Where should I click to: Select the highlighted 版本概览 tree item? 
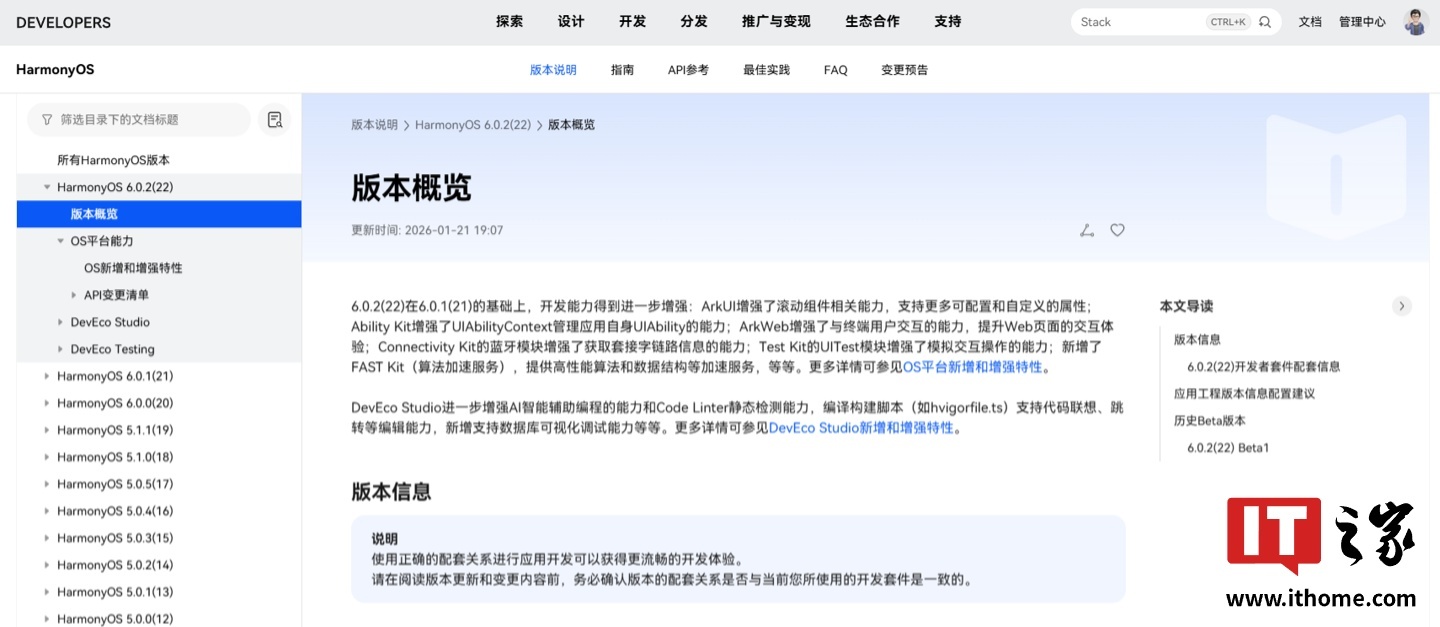[x=159, y=214]
